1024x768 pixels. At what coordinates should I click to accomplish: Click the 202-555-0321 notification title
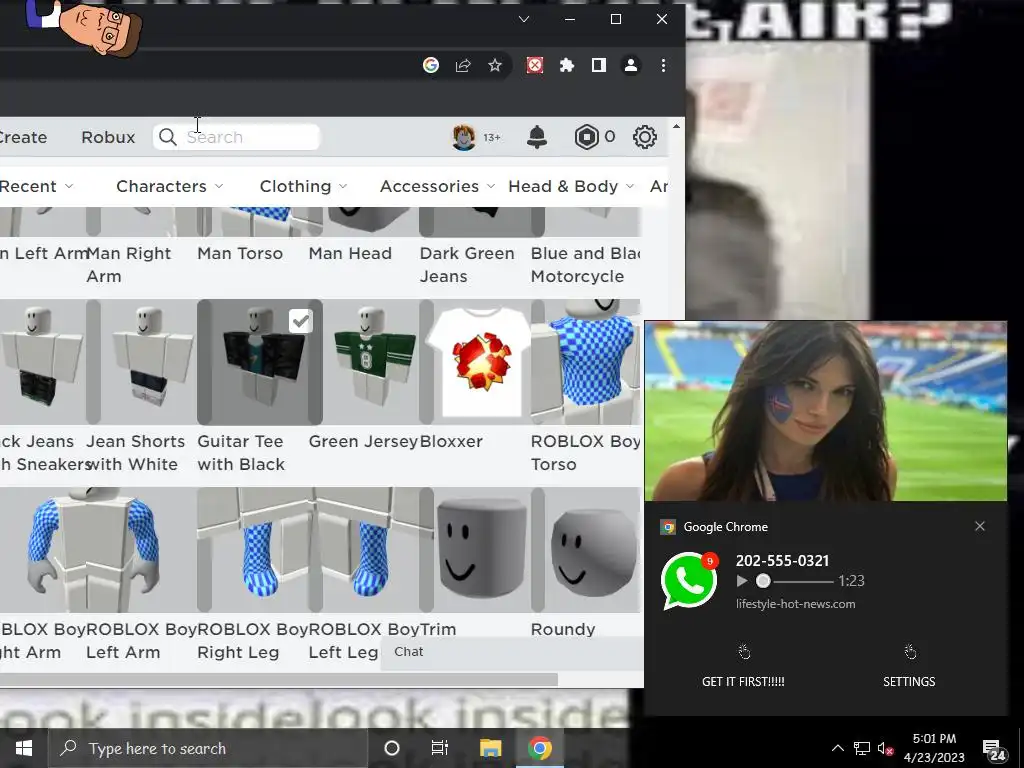[782, 560]
